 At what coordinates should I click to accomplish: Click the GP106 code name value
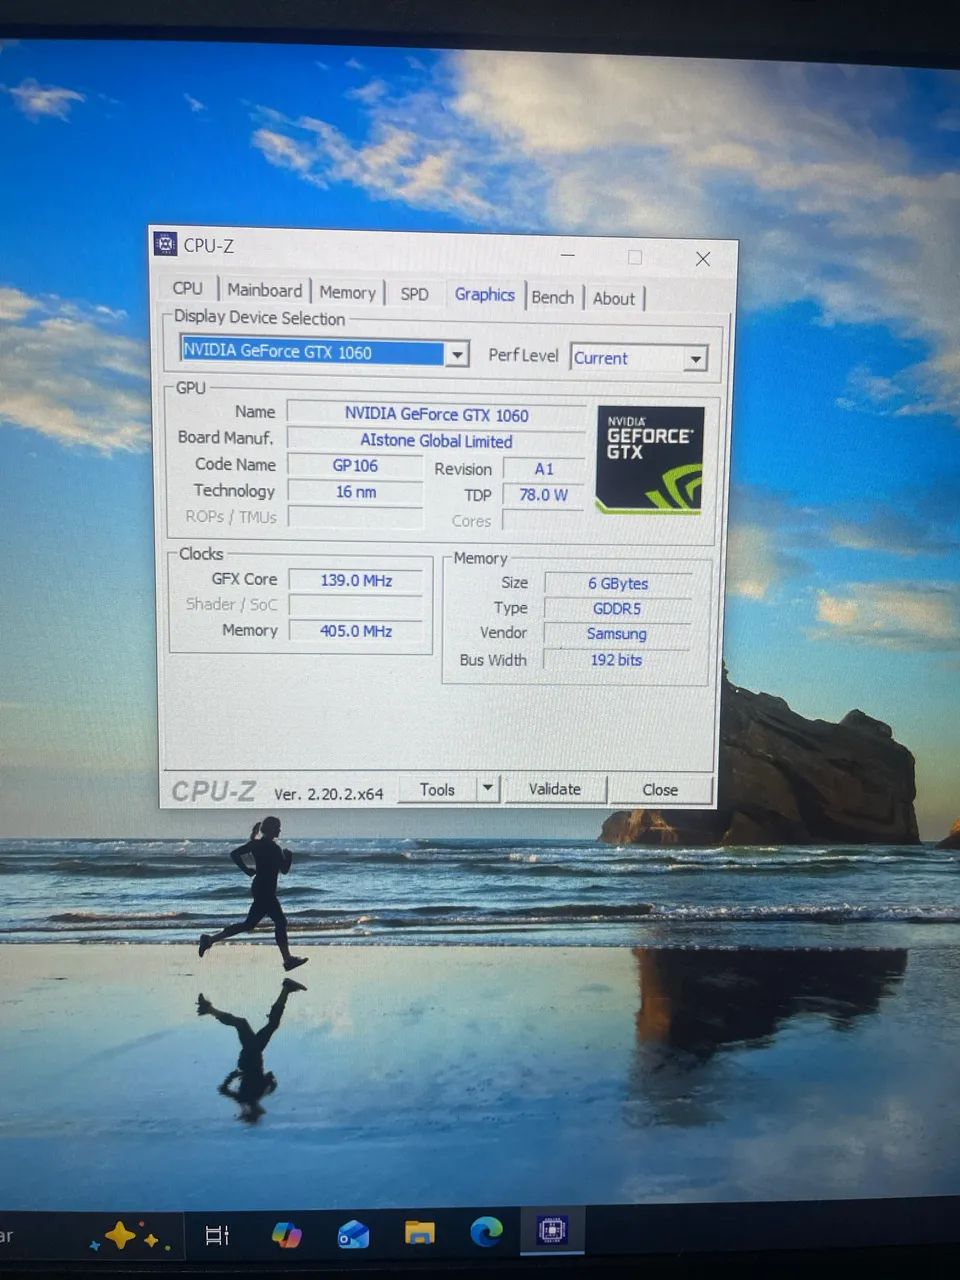(355, 466)
